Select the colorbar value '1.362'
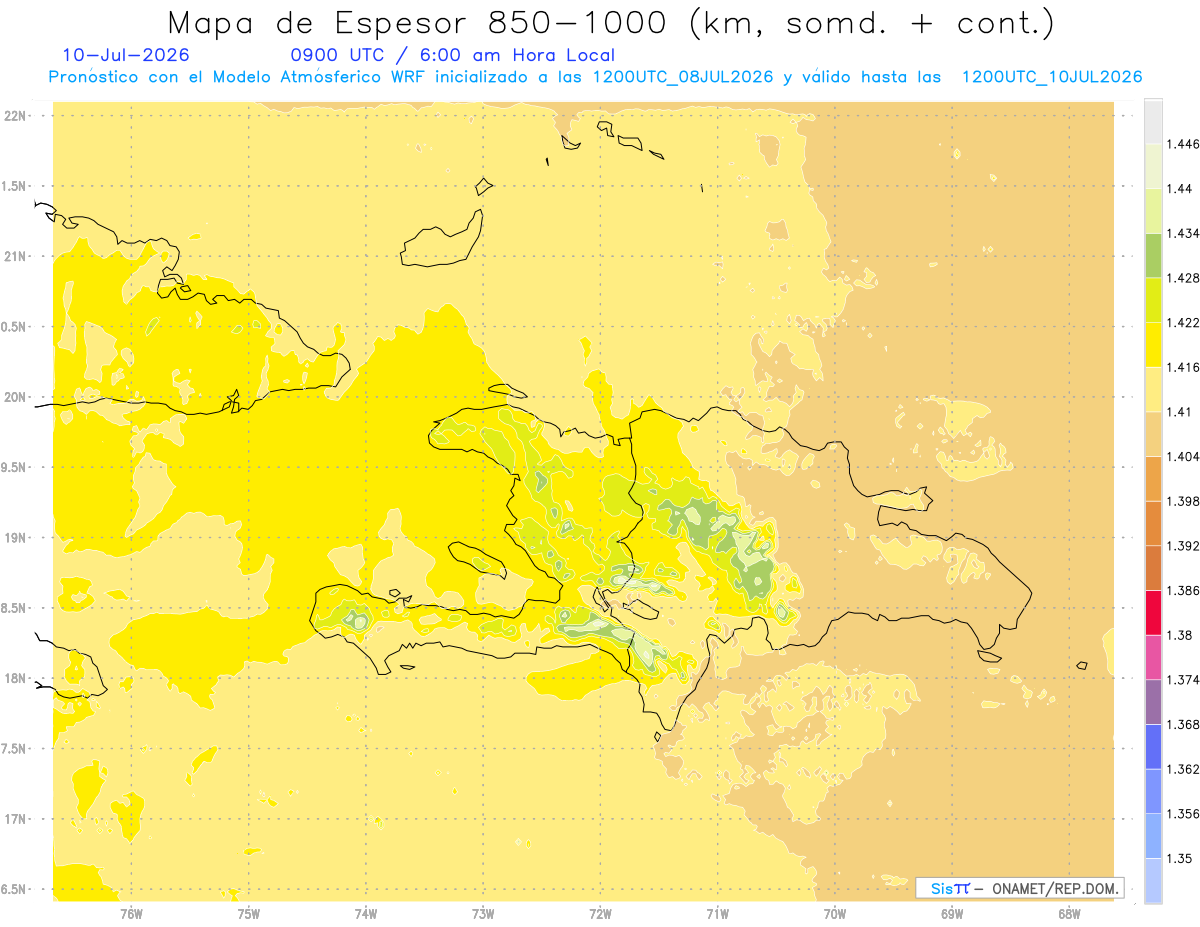Image resolution: width=1200 pixels, height=927 pixels. coord(1183,769)
